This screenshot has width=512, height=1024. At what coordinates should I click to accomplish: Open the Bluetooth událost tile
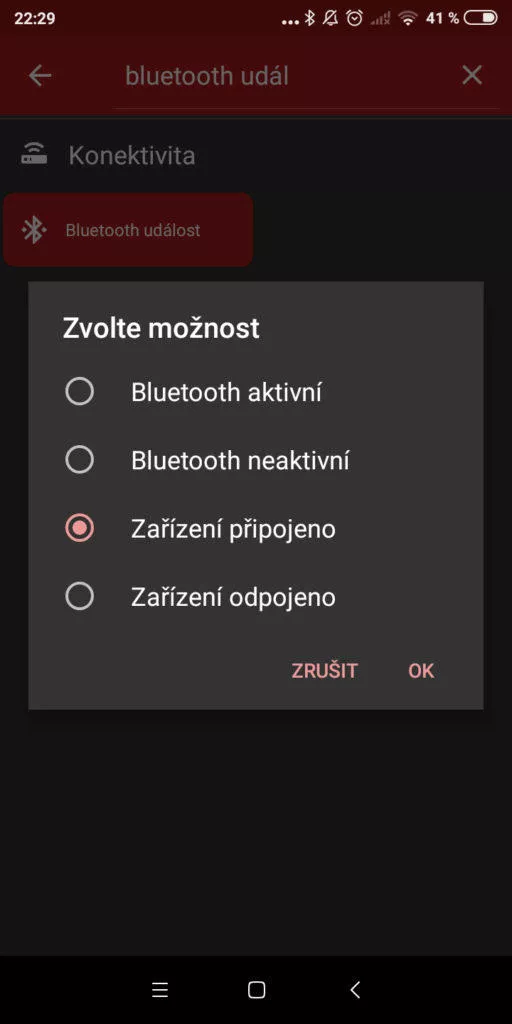pos(128,229)
